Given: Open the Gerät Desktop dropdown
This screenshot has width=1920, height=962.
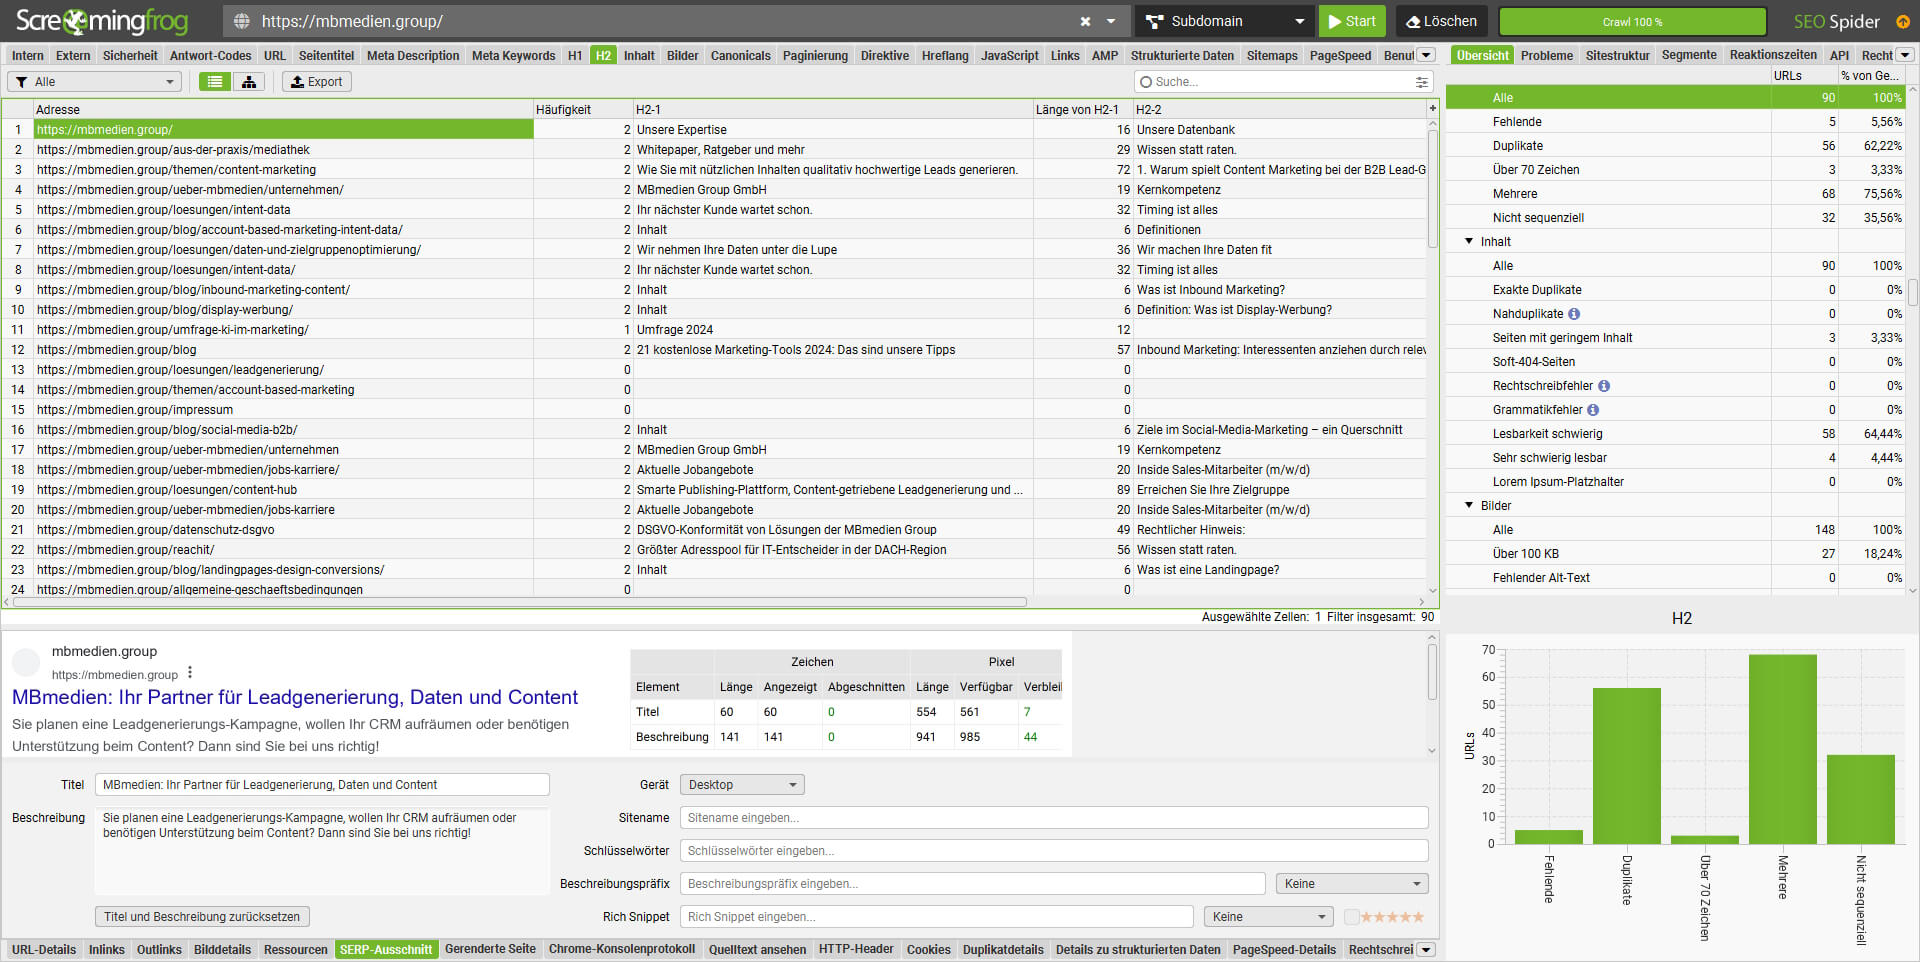Looking at the screenshot, I should [741, 785].
